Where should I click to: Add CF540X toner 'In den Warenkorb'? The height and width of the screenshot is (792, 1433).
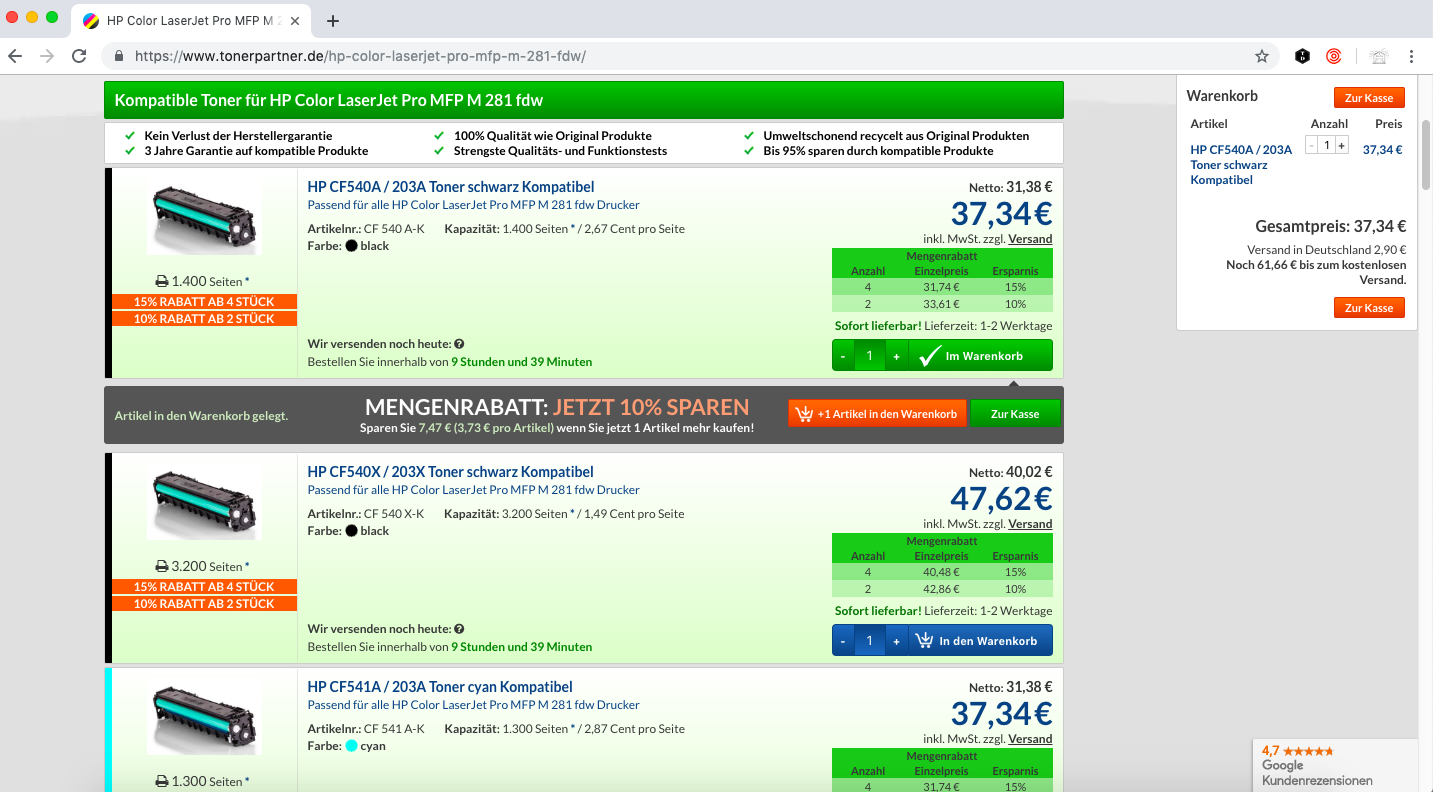tap(980, 641)
